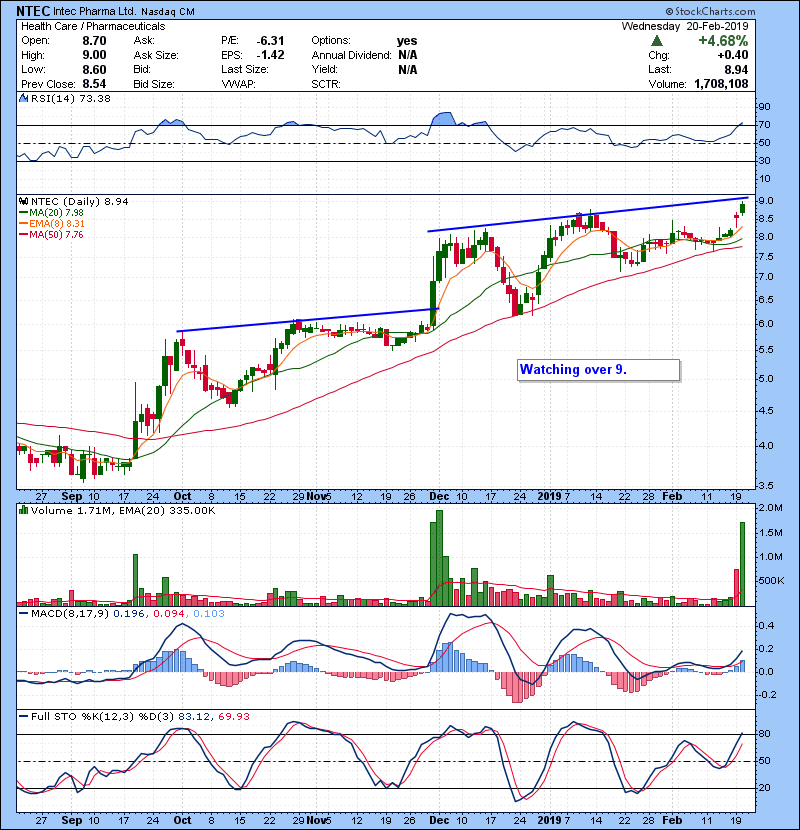Click the MACD(8,17,9) indicator label

click(70, 614)
